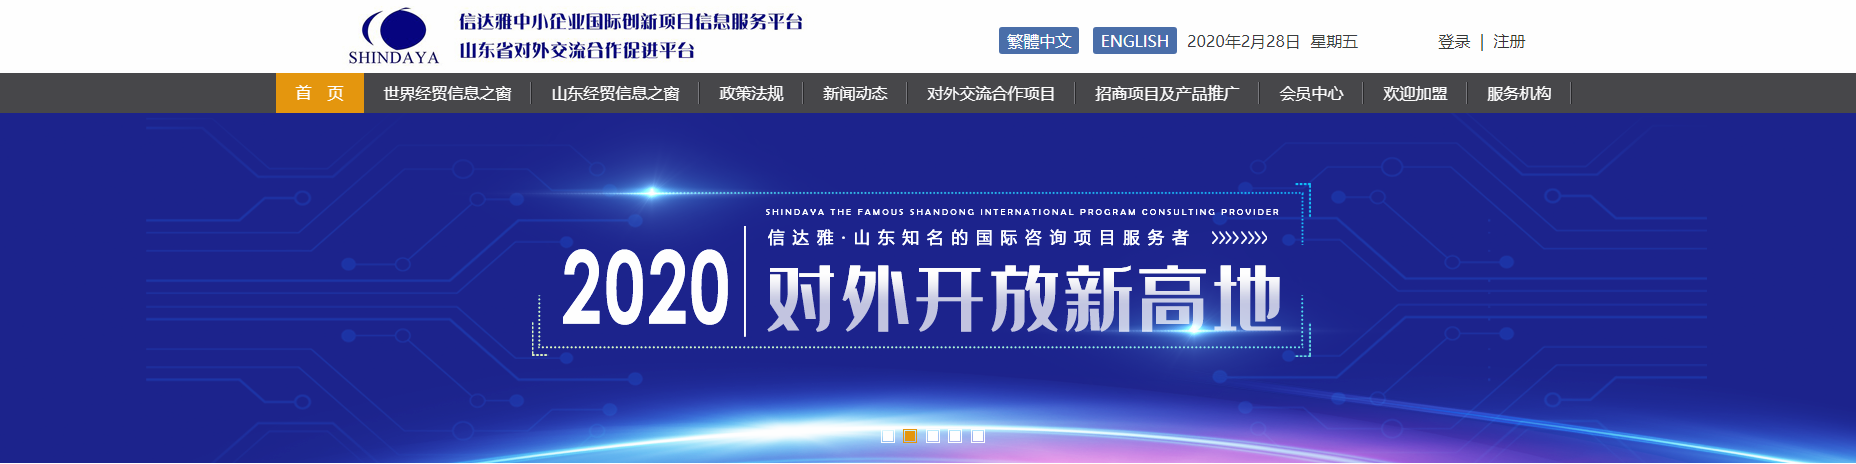Image resolution: width=1856 pixels, height=464 pixels.
Task: Select the orange active carousel dot
Action: click(x=910, y=436)
